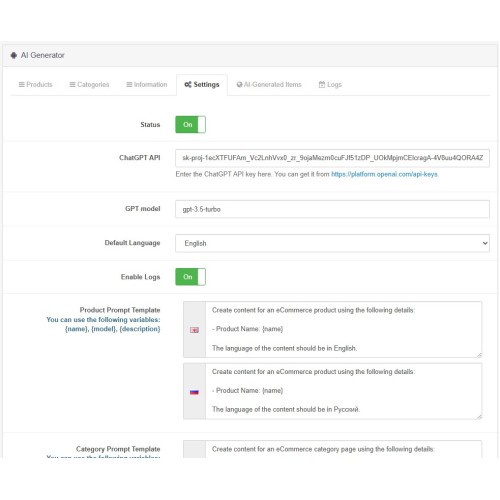The height and width of the screenshot is (500, 500).
Task: Open the Logs tab
Action: [x=330, y=85]
